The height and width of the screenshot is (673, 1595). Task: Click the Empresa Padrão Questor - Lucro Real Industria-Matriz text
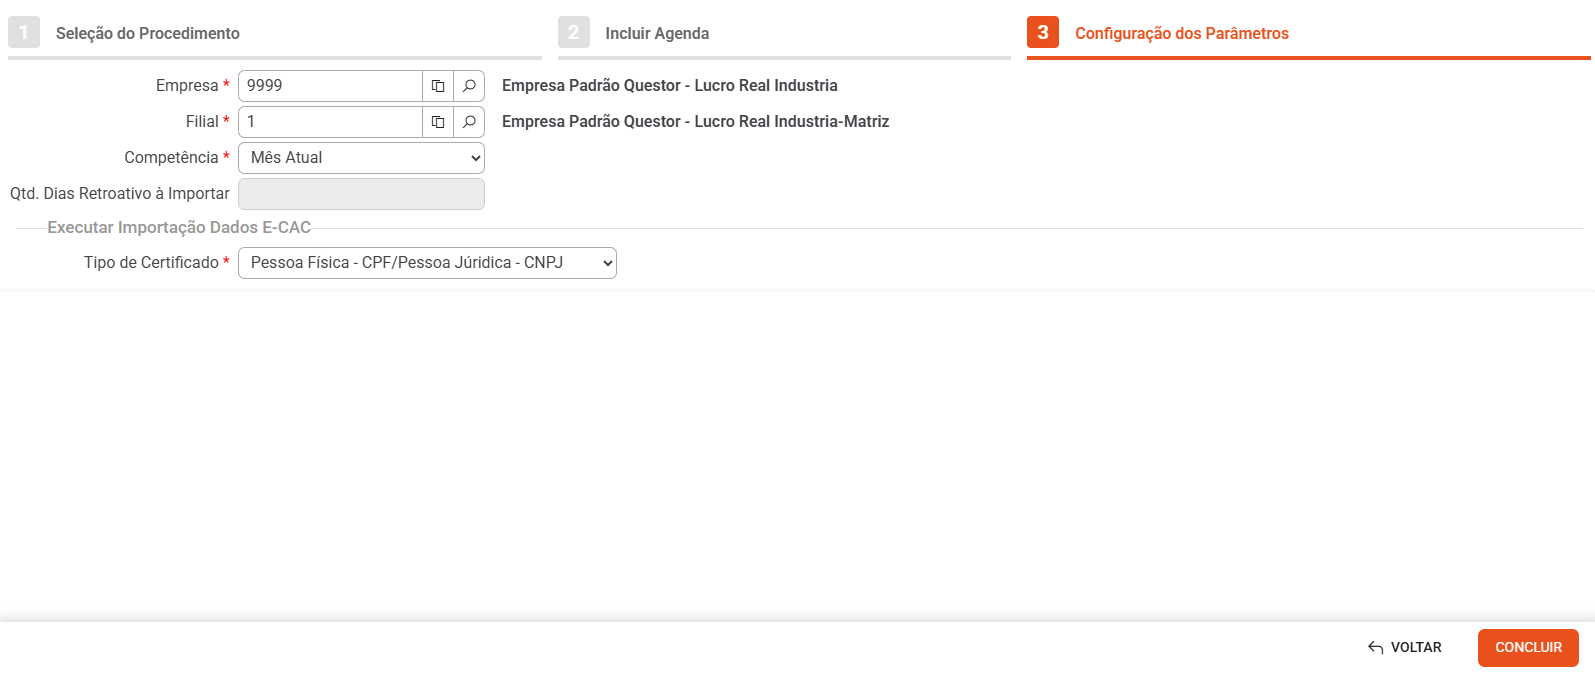[x=695, y=122]
